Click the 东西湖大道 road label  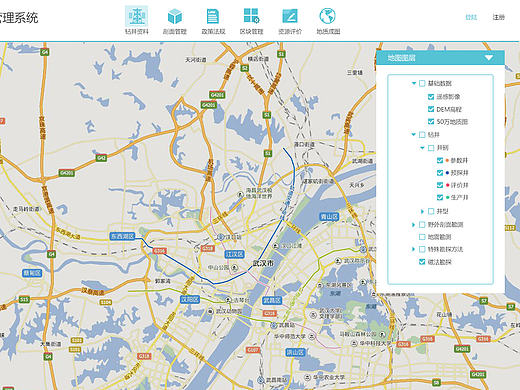tap(68, 233)
